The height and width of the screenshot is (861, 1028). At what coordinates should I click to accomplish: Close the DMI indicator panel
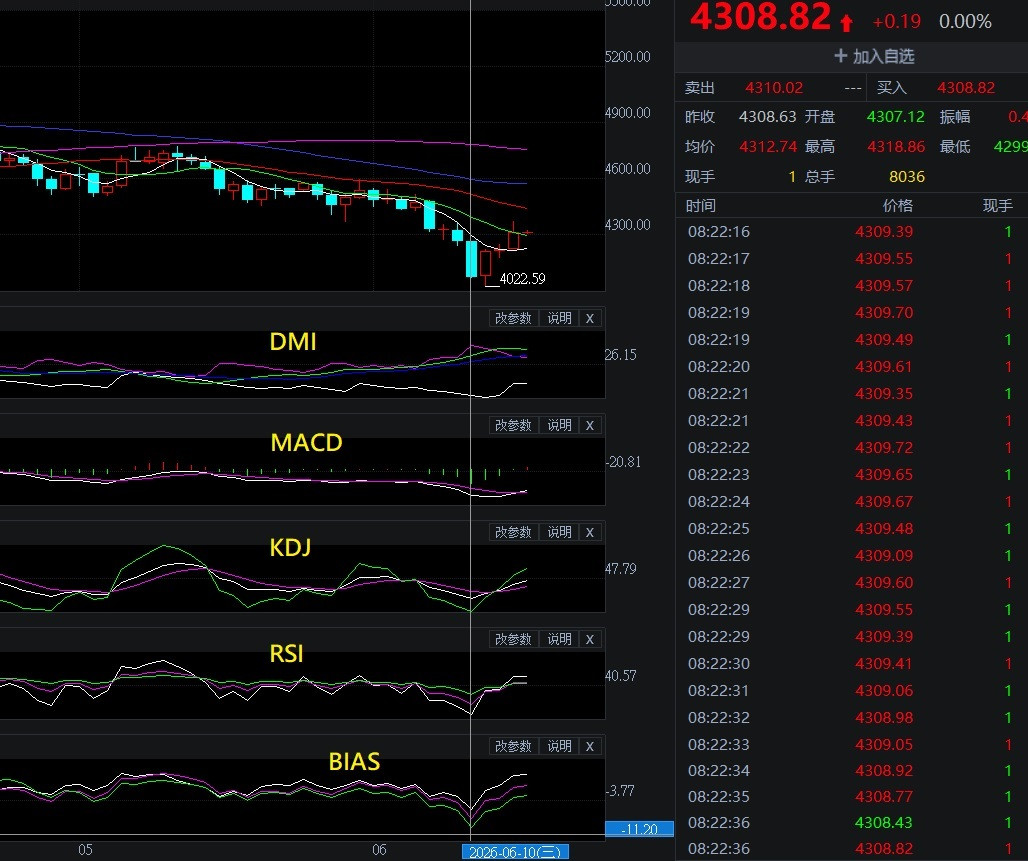coord(590,319)
